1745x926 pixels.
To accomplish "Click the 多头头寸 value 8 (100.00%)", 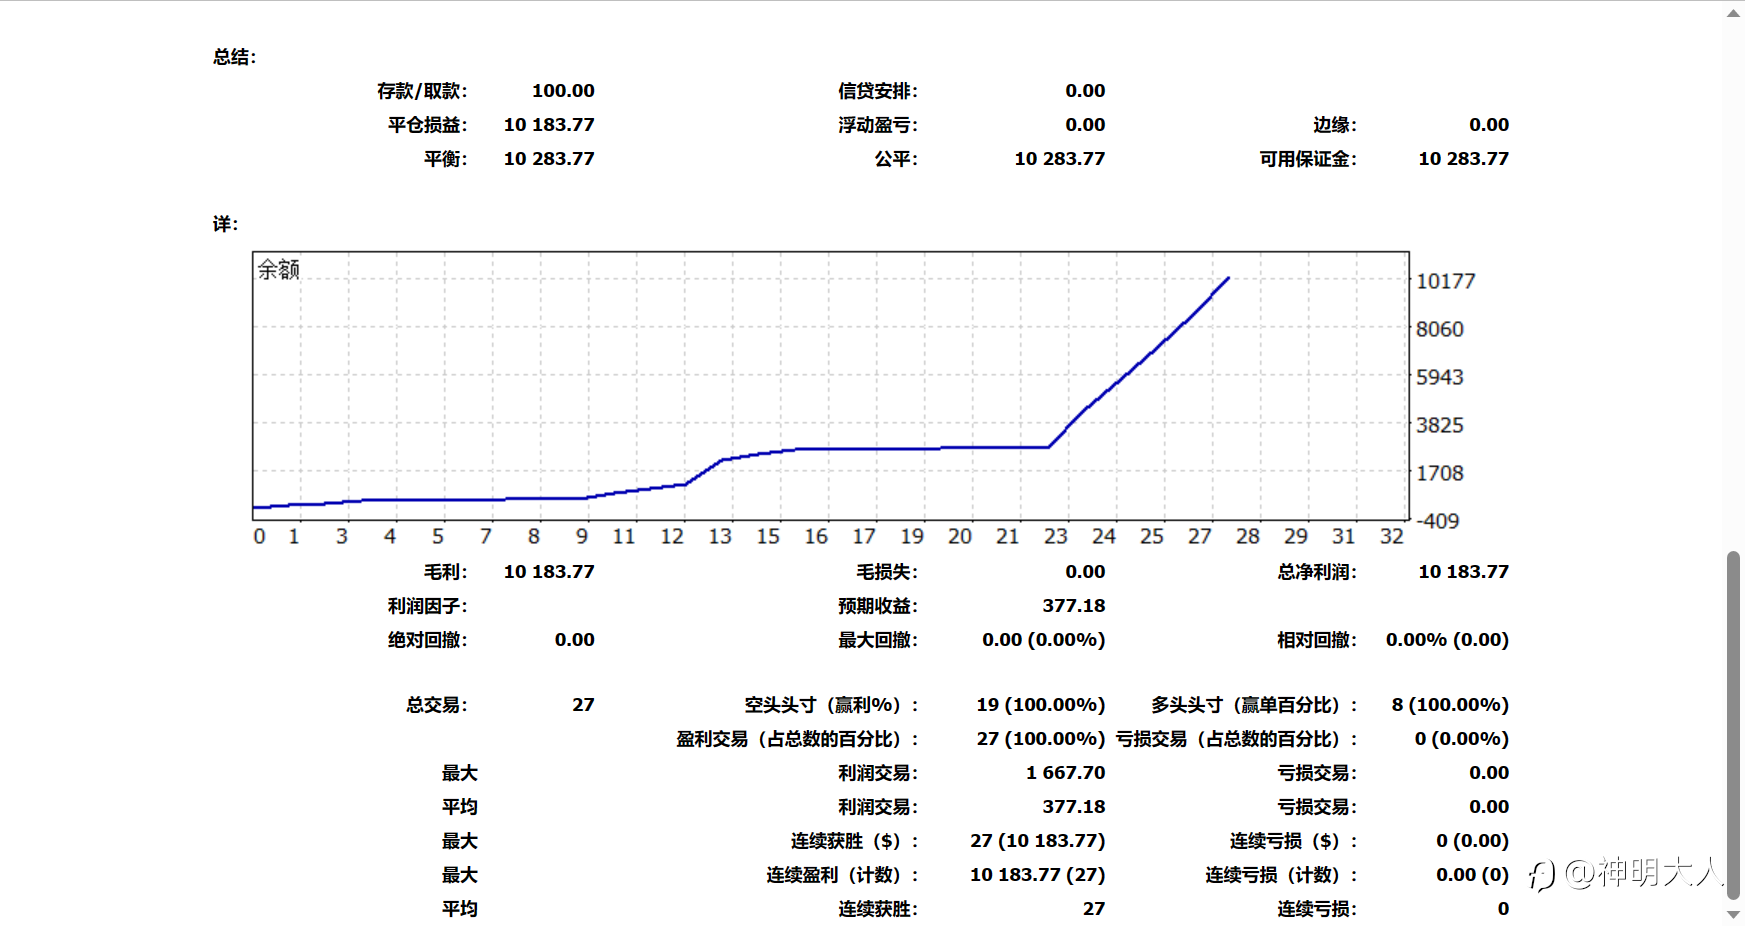I will (1450, 705).
